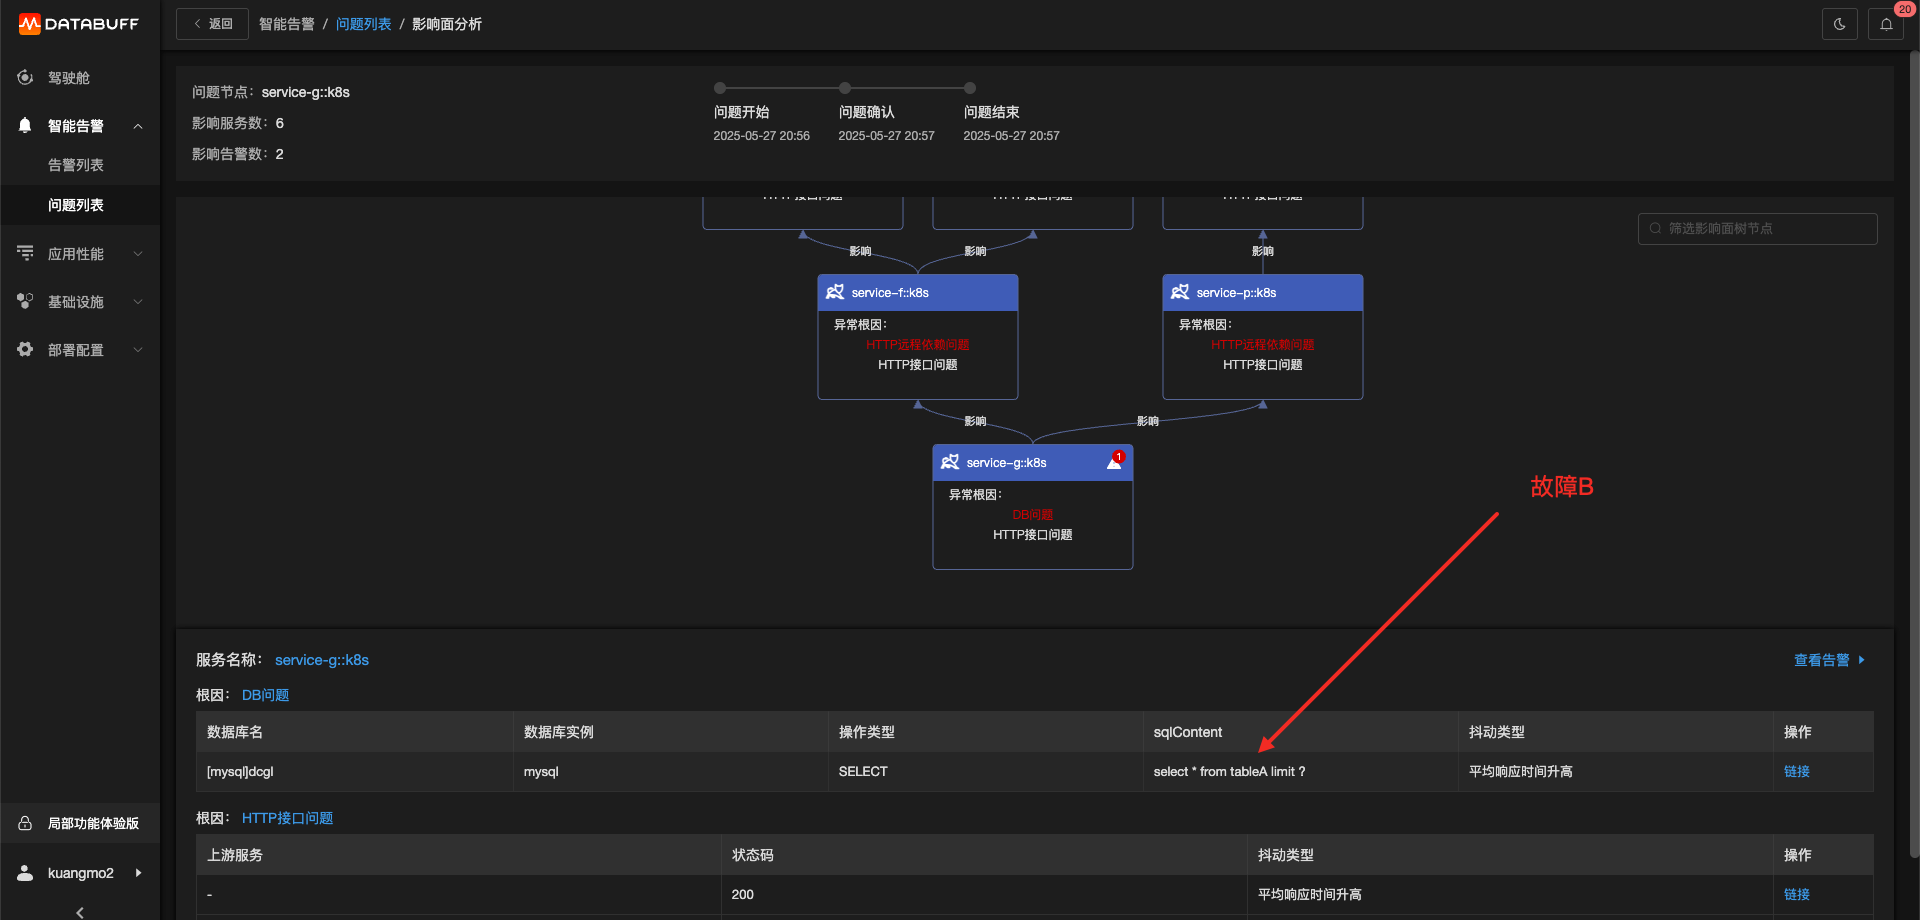Click 查看告警 link
The height and width of the screenshot is (920, 1920).
[1822, 660]
